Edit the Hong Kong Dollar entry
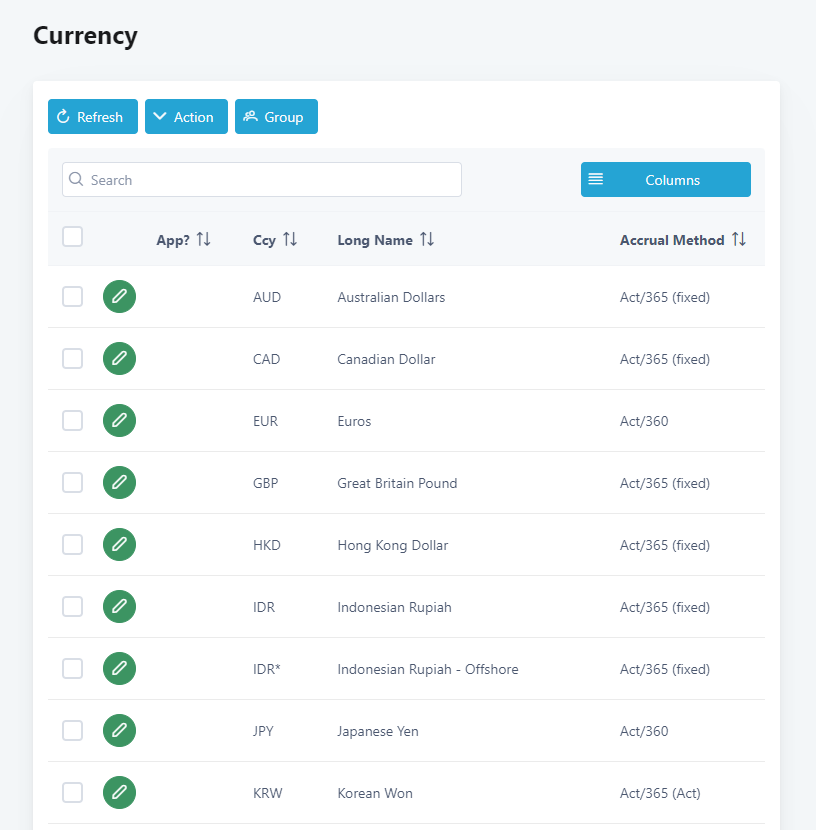 point(119,545)
